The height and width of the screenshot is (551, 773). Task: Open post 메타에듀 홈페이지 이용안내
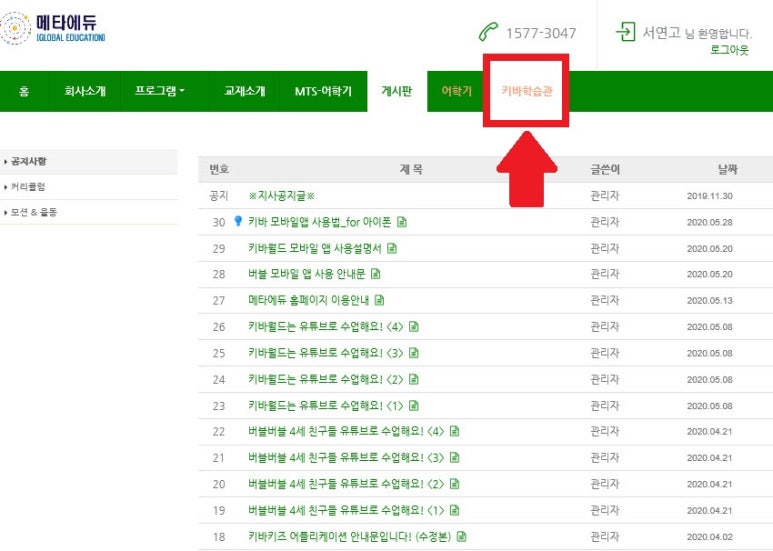click(x=309, y=300)
